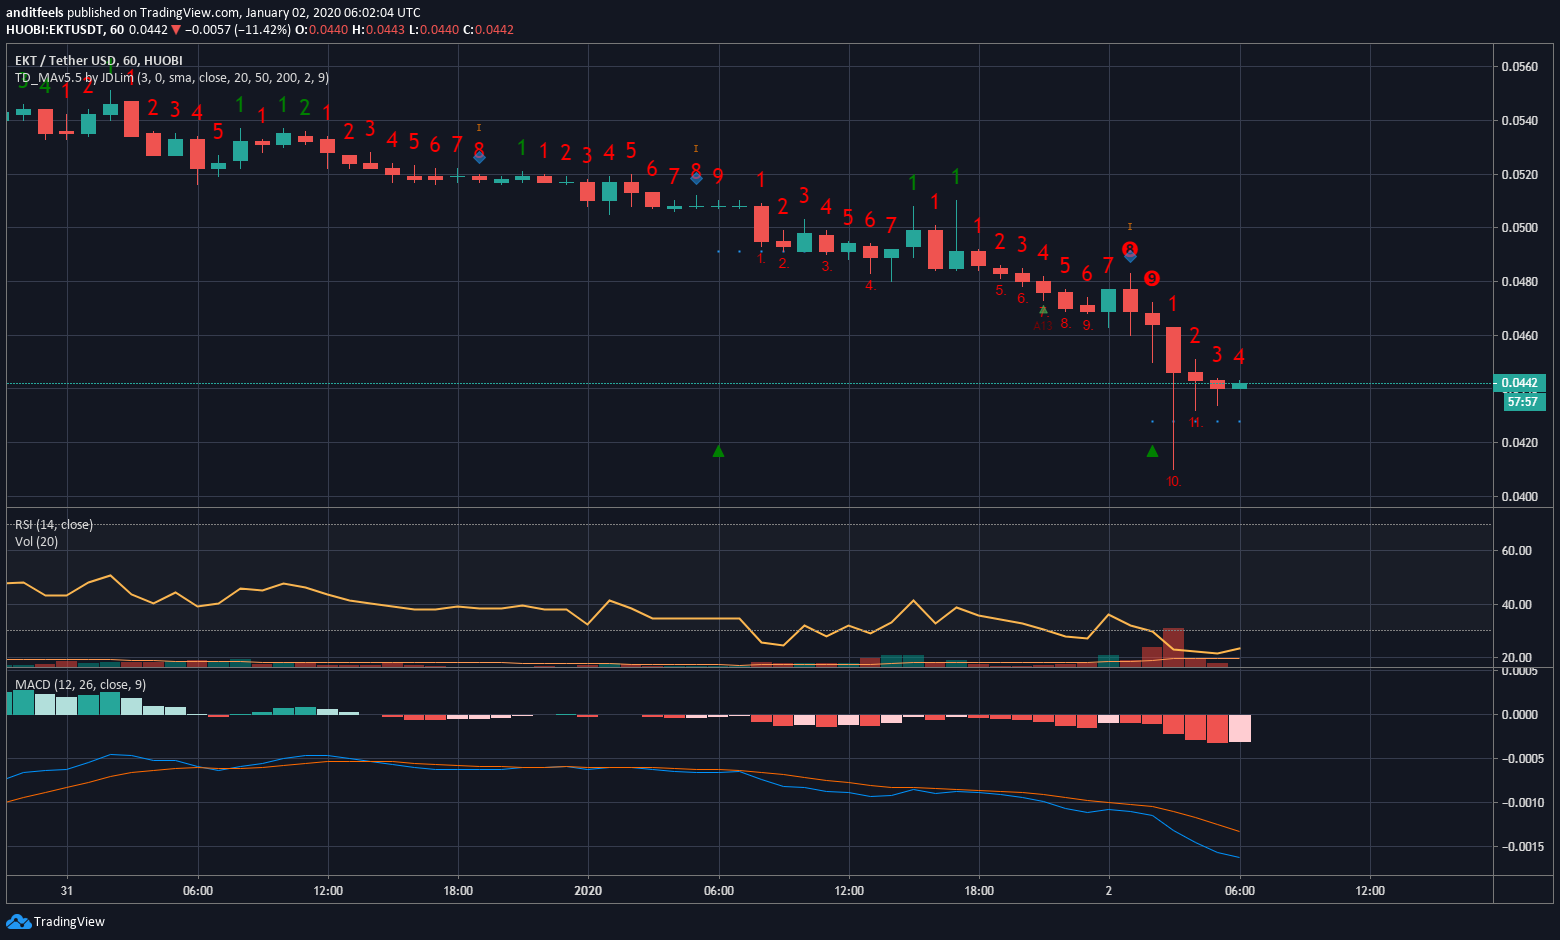This screenshot has height=940, width=1560.
Task: Select the largest red candle body on January 2
Action: coord(1174,350)
